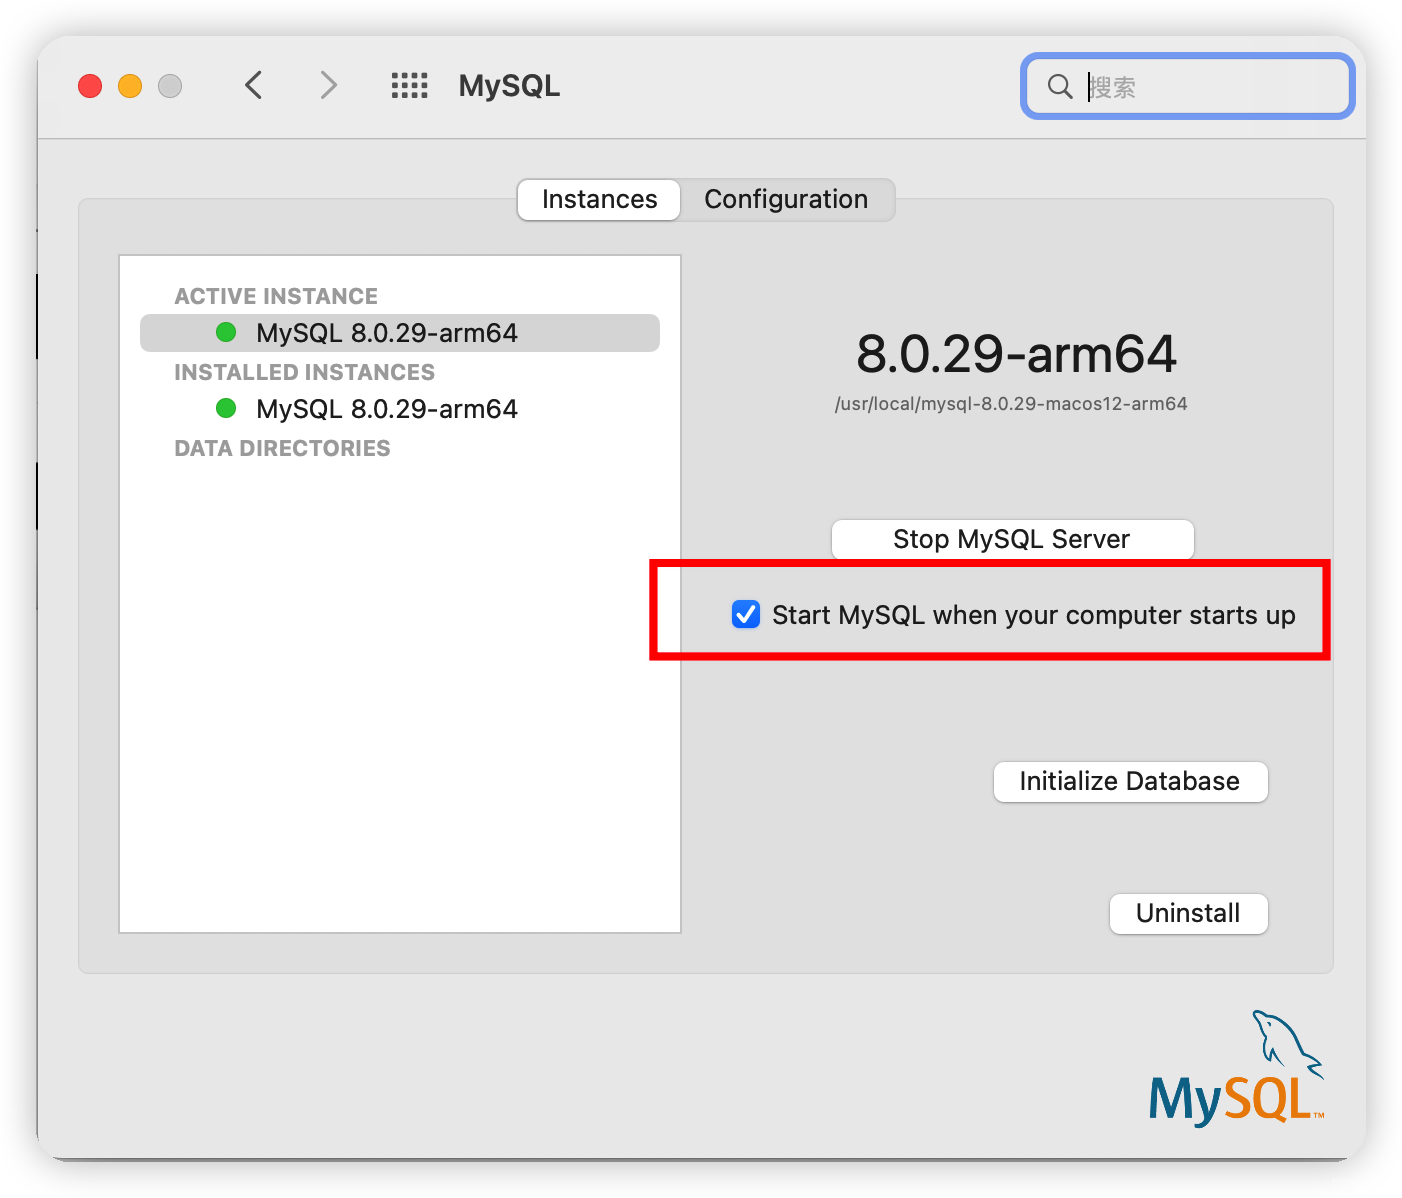
Task: Go forward with the right chevron
Action: [x=328, y=85]
